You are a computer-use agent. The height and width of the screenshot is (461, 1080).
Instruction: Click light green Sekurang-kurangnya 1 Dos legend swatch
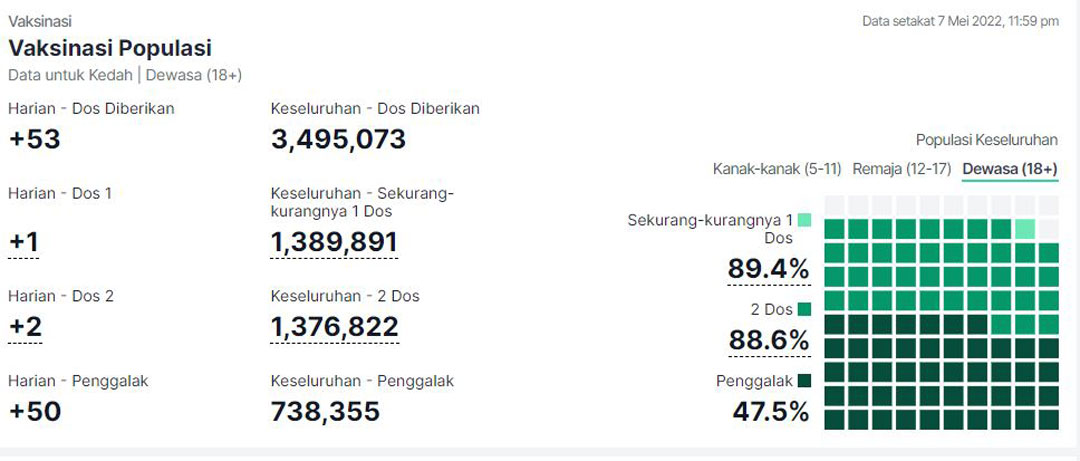click(x=804, y=221)
